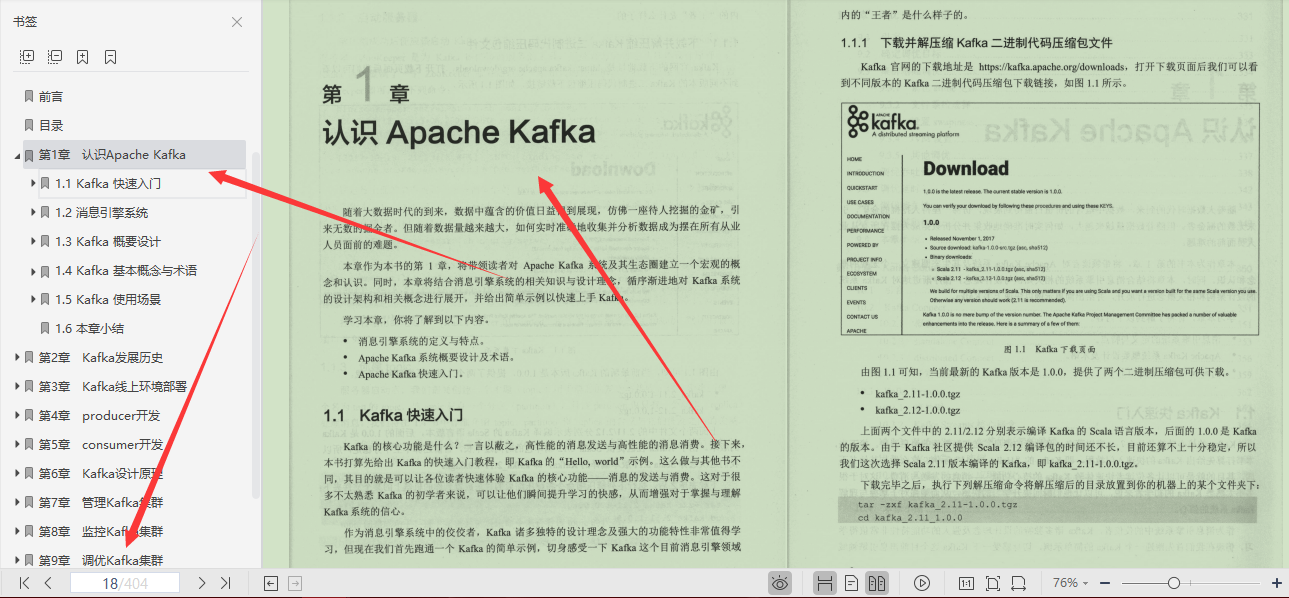
Task: Start slideshow playback
Action: click(922, 583)
